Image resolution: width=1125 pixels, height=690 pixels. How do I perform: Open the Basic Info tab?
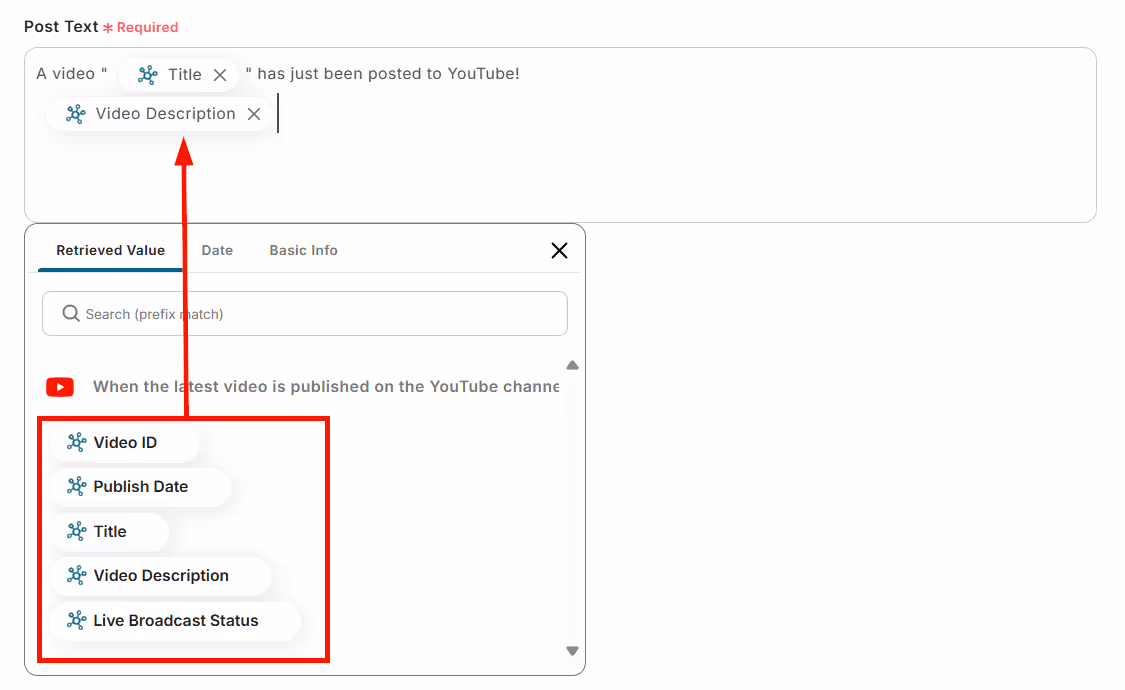(303, 250)
